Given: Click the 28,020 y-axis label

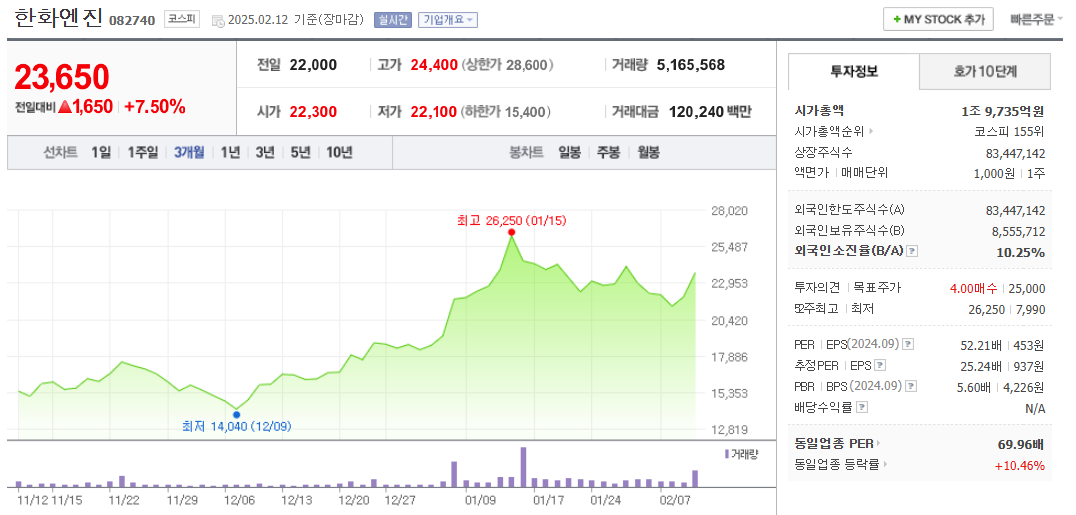Looking at the screenshot, I should (728, 211).
